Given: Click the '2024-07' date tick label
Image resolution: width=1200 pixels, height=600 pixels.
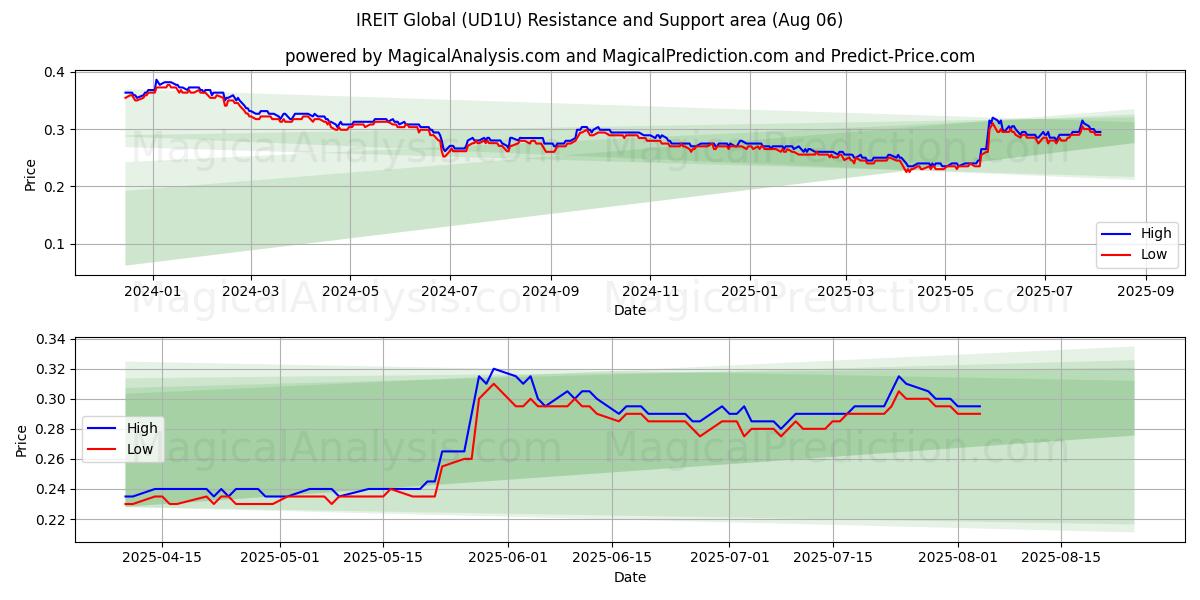Looking at the screenshot, I should pos(450,291).
